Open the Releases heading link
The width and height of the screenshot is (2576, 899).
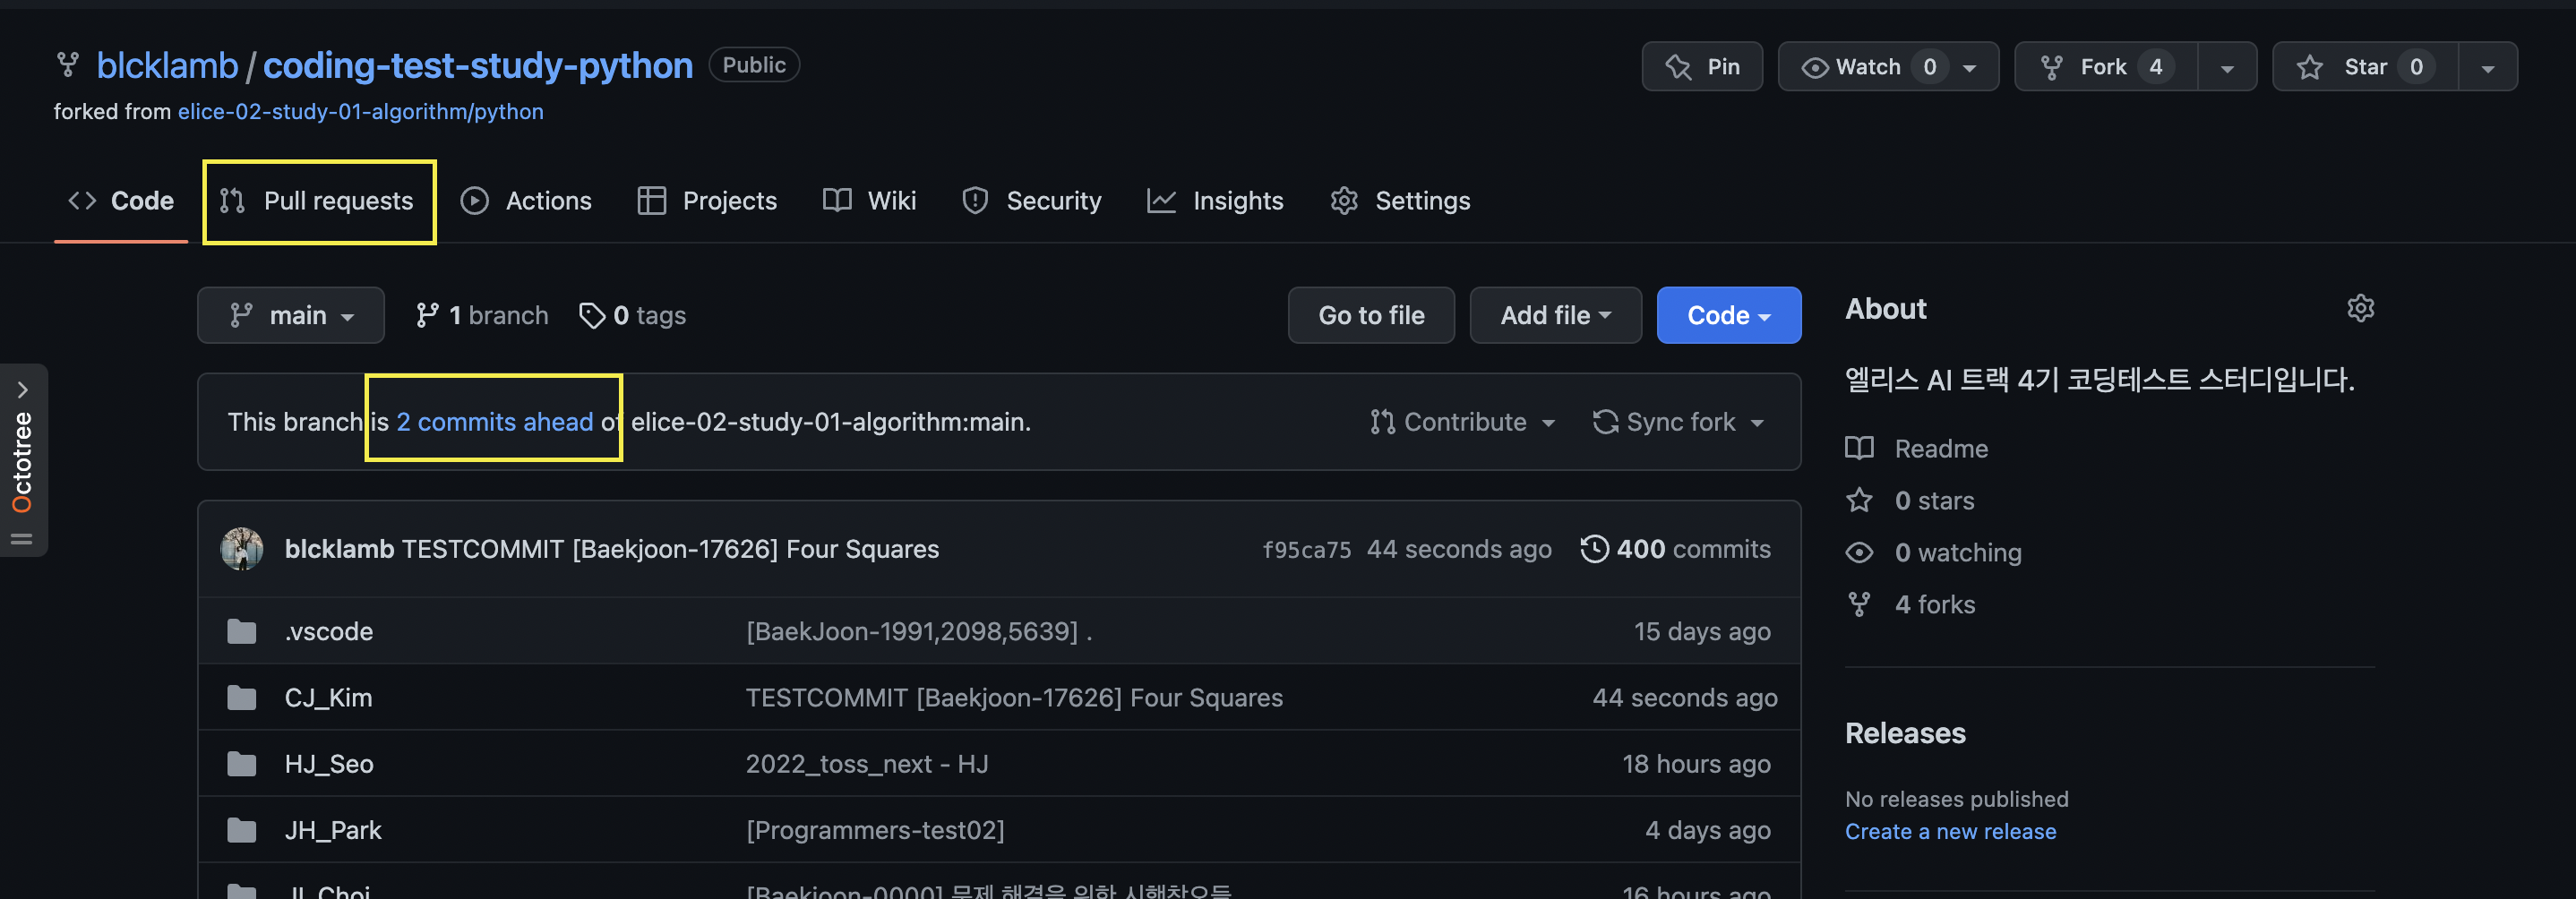click(x=1905, y=733)
